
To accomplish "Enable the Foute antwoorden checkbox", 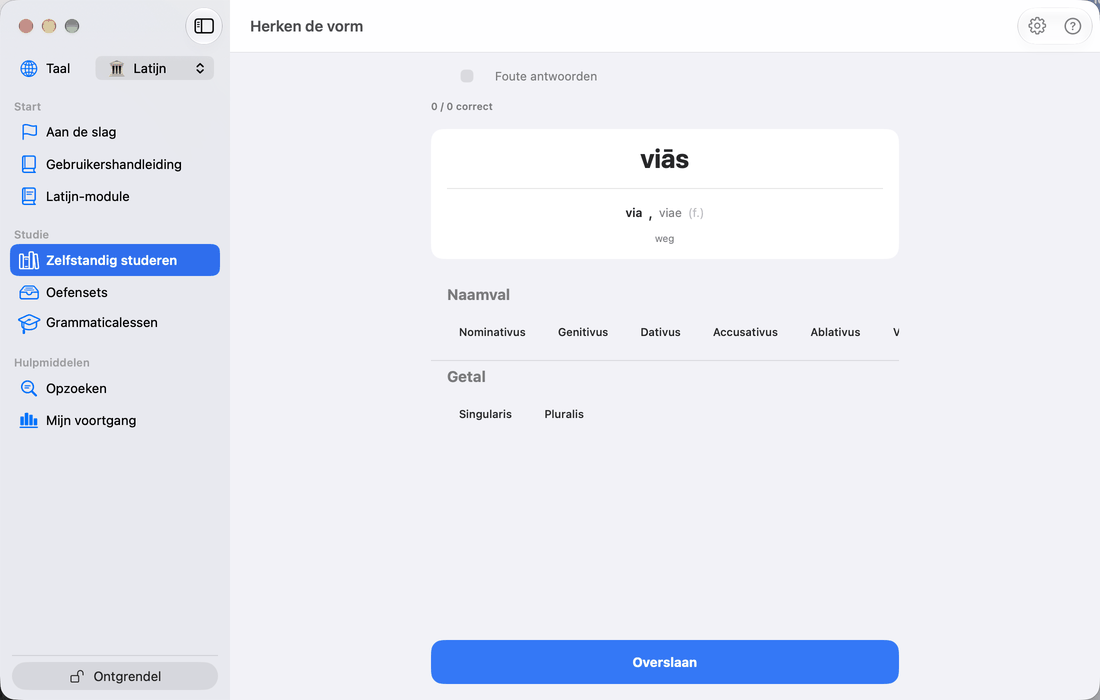I will [467, 76].
